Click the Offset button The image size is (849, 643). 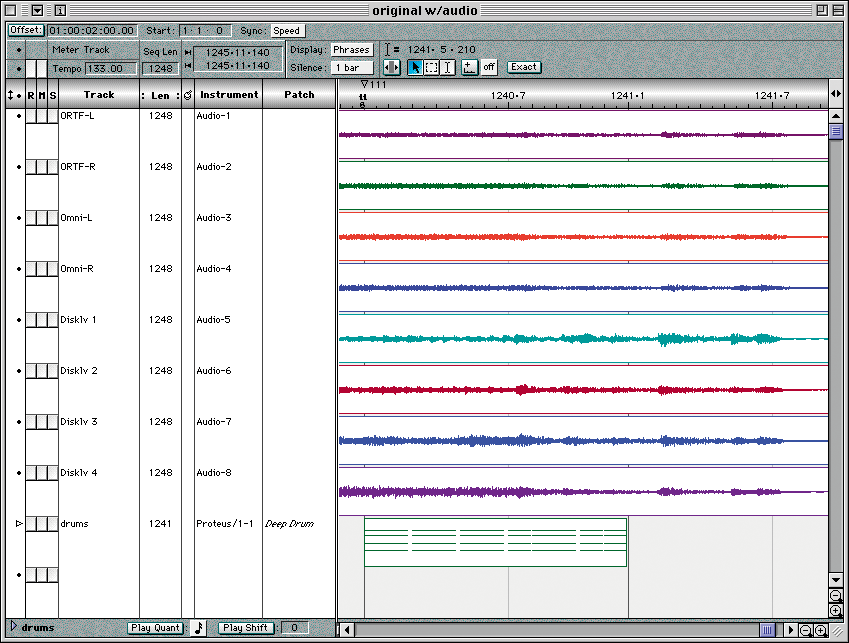click(x=25, y=30)
